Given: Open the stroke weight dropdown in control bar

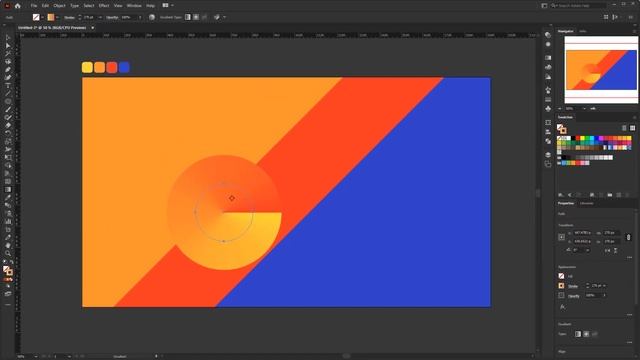Looking at the screenshot, I should pos(100,17).
